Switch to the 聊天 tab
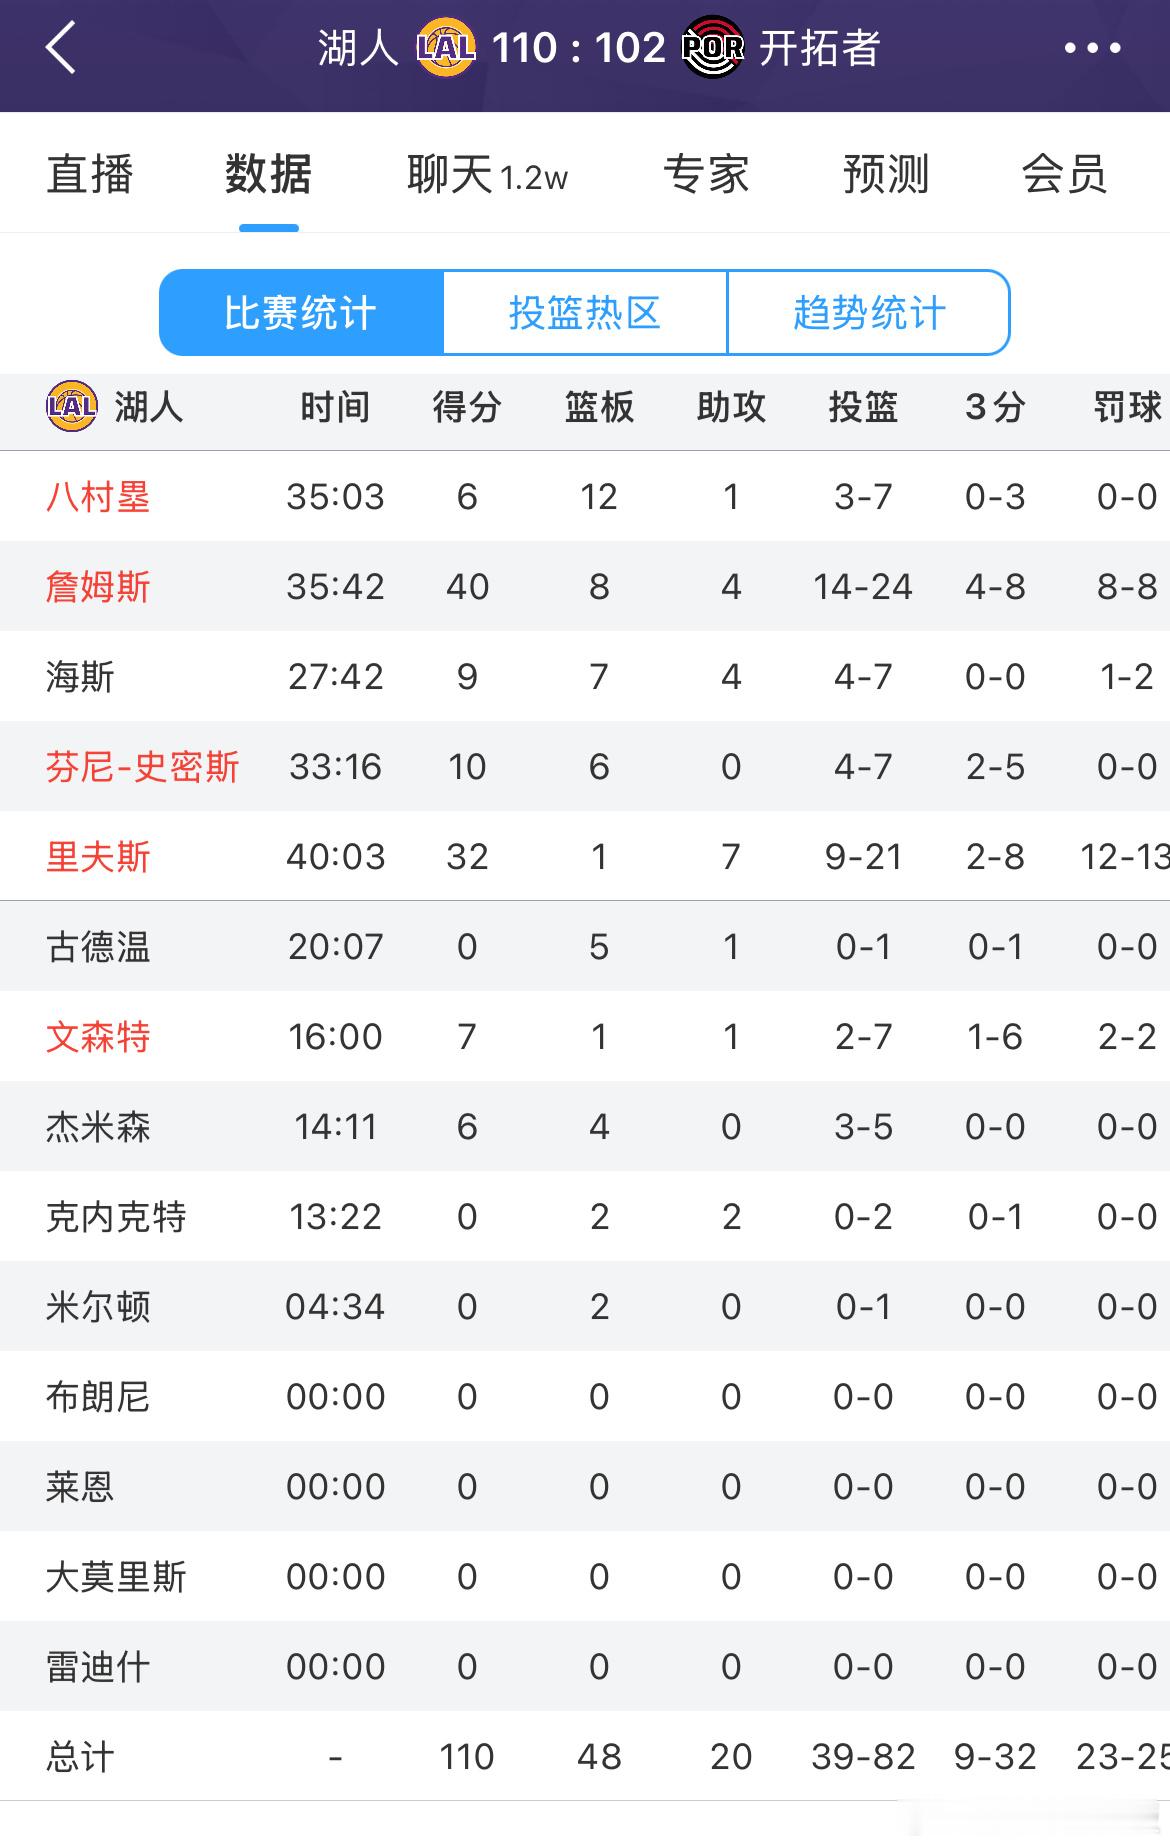Screen dimensions: 1170x1846 point(487,174)
